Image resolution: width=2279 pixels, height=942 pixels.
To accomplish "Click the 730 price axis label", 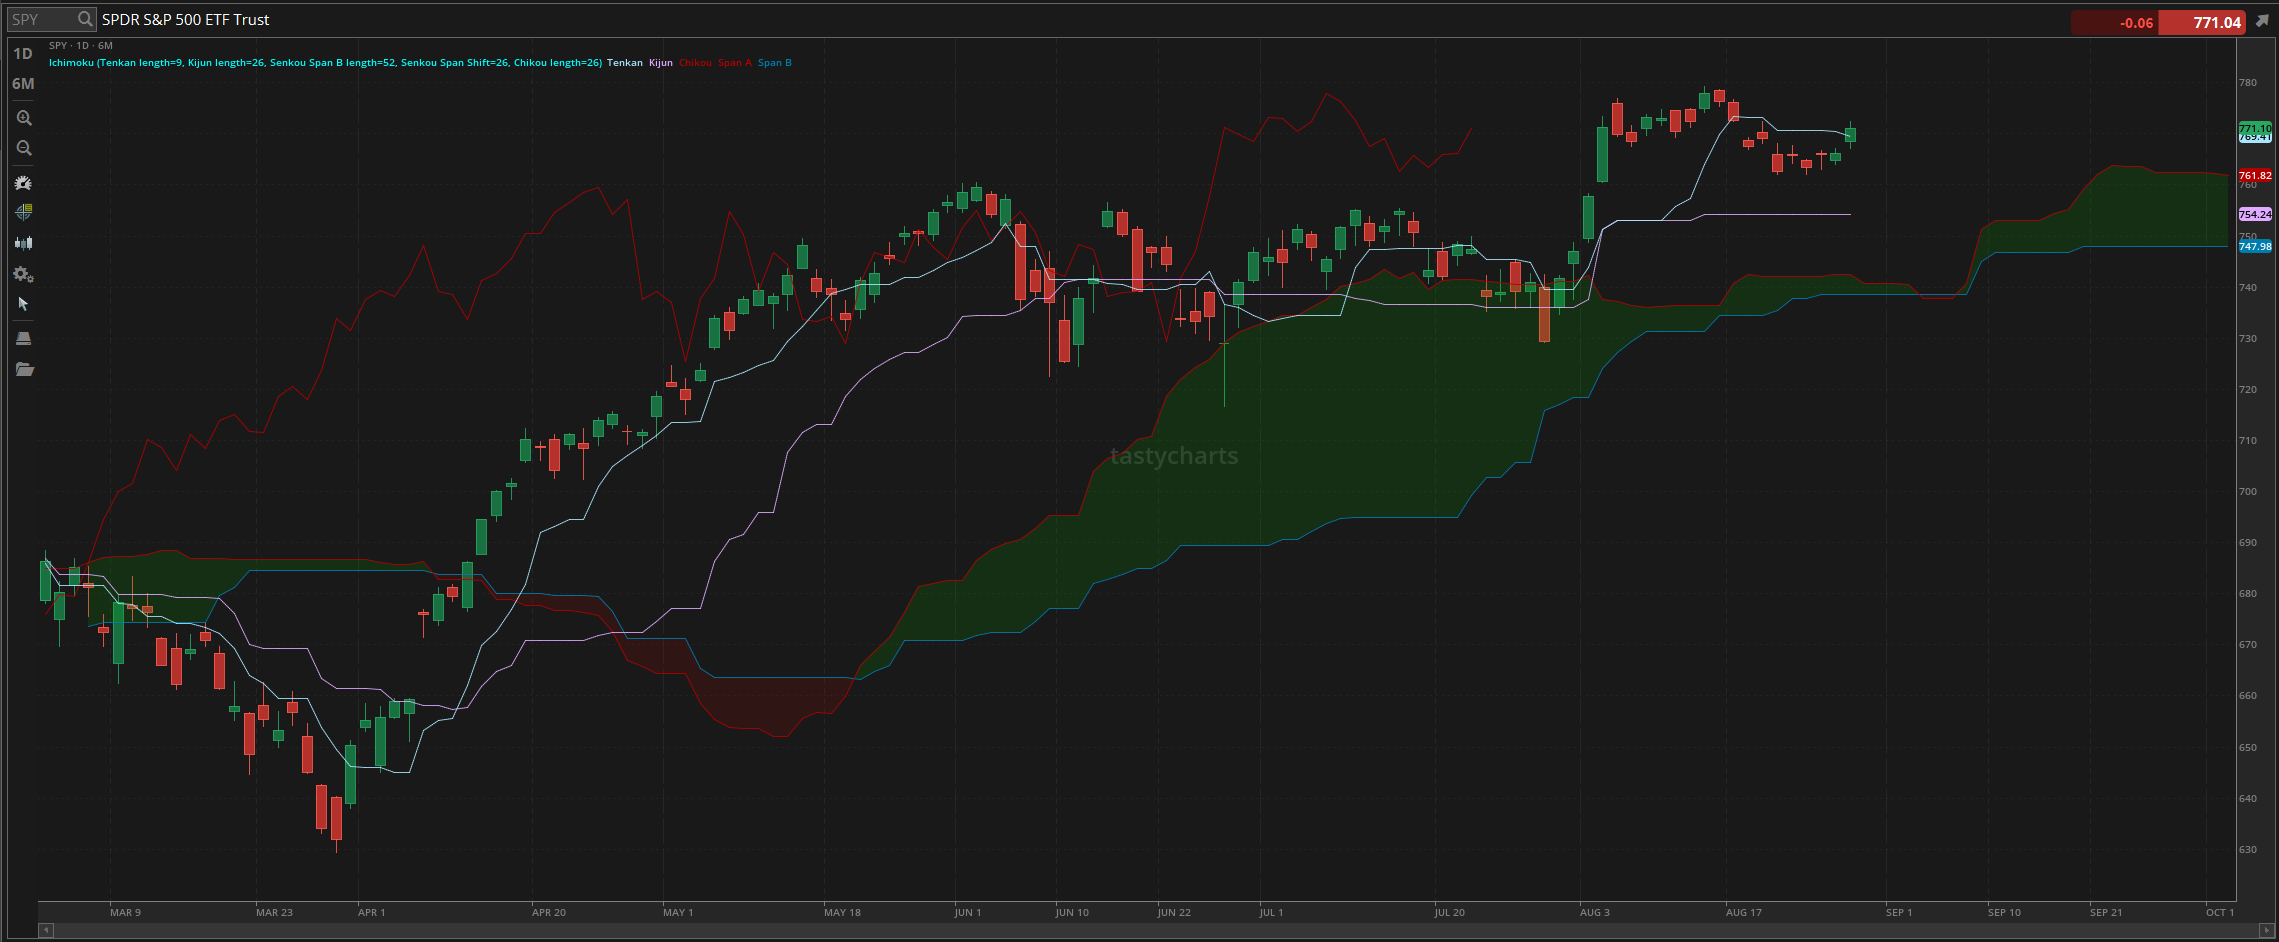I will click(2248, 339).
